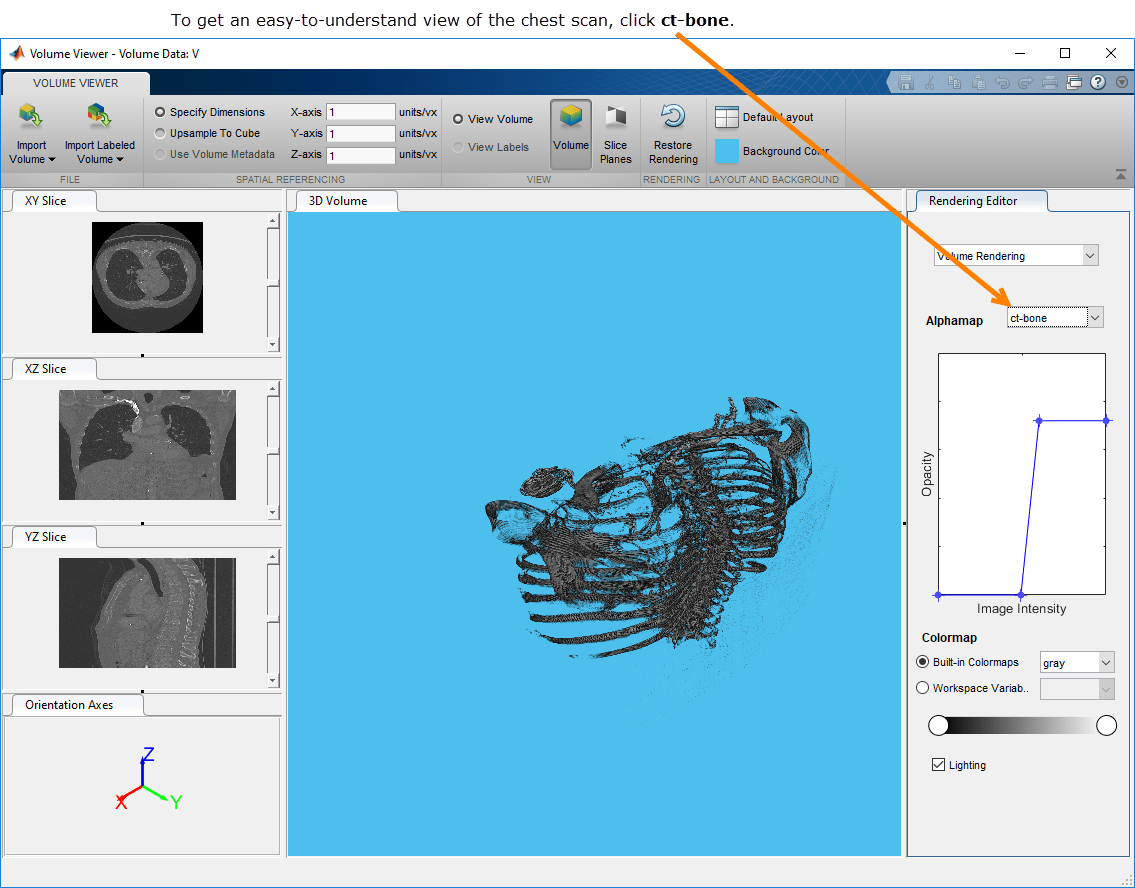Click the Background Color swatch
1135x888 pixels.
point(727,151)
